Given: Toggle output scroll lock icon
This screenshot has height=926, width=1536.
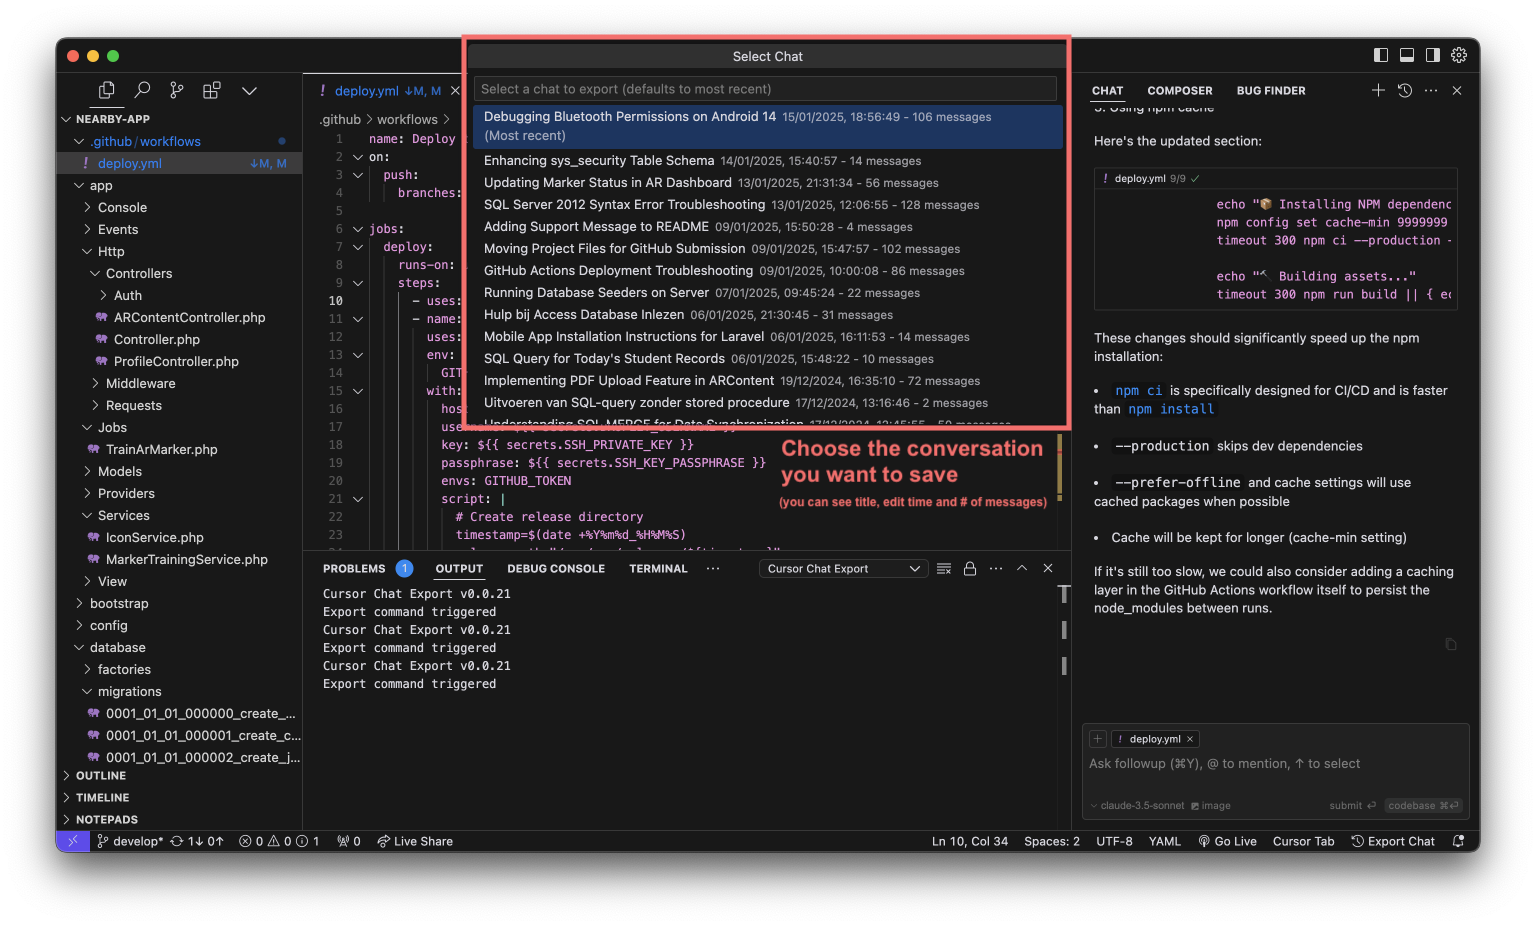Looking at the screenshot, I should click(x=969, y=568).
